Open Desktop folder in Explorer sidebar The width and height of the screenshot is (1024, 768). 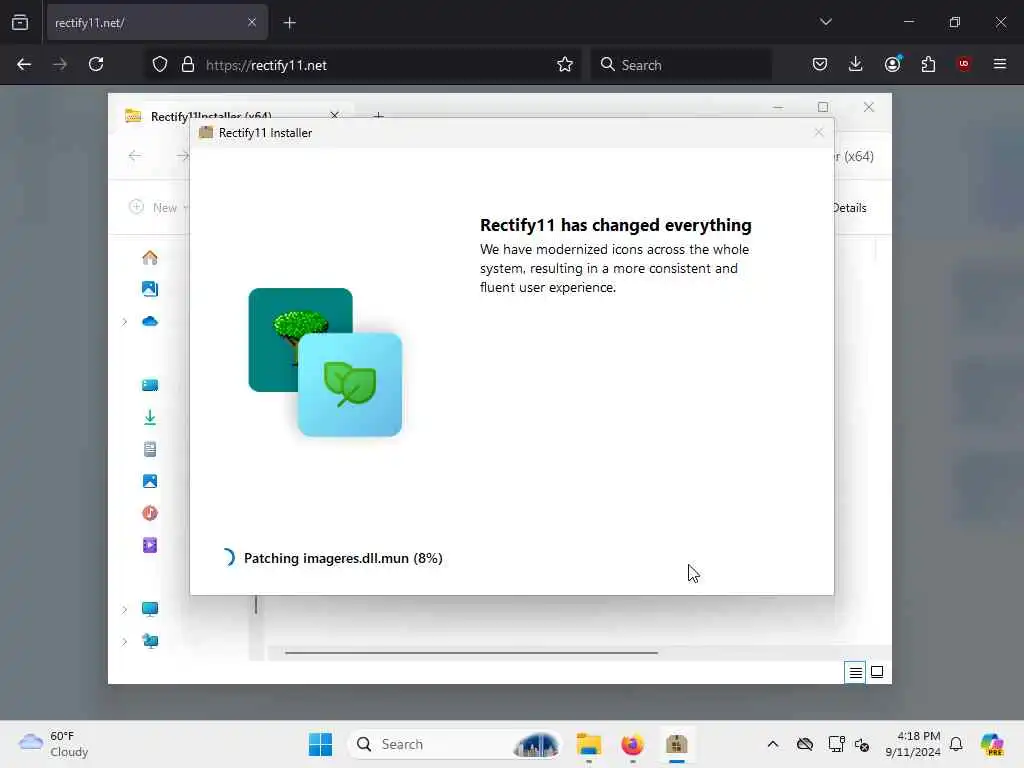click(x=150, y=385)
